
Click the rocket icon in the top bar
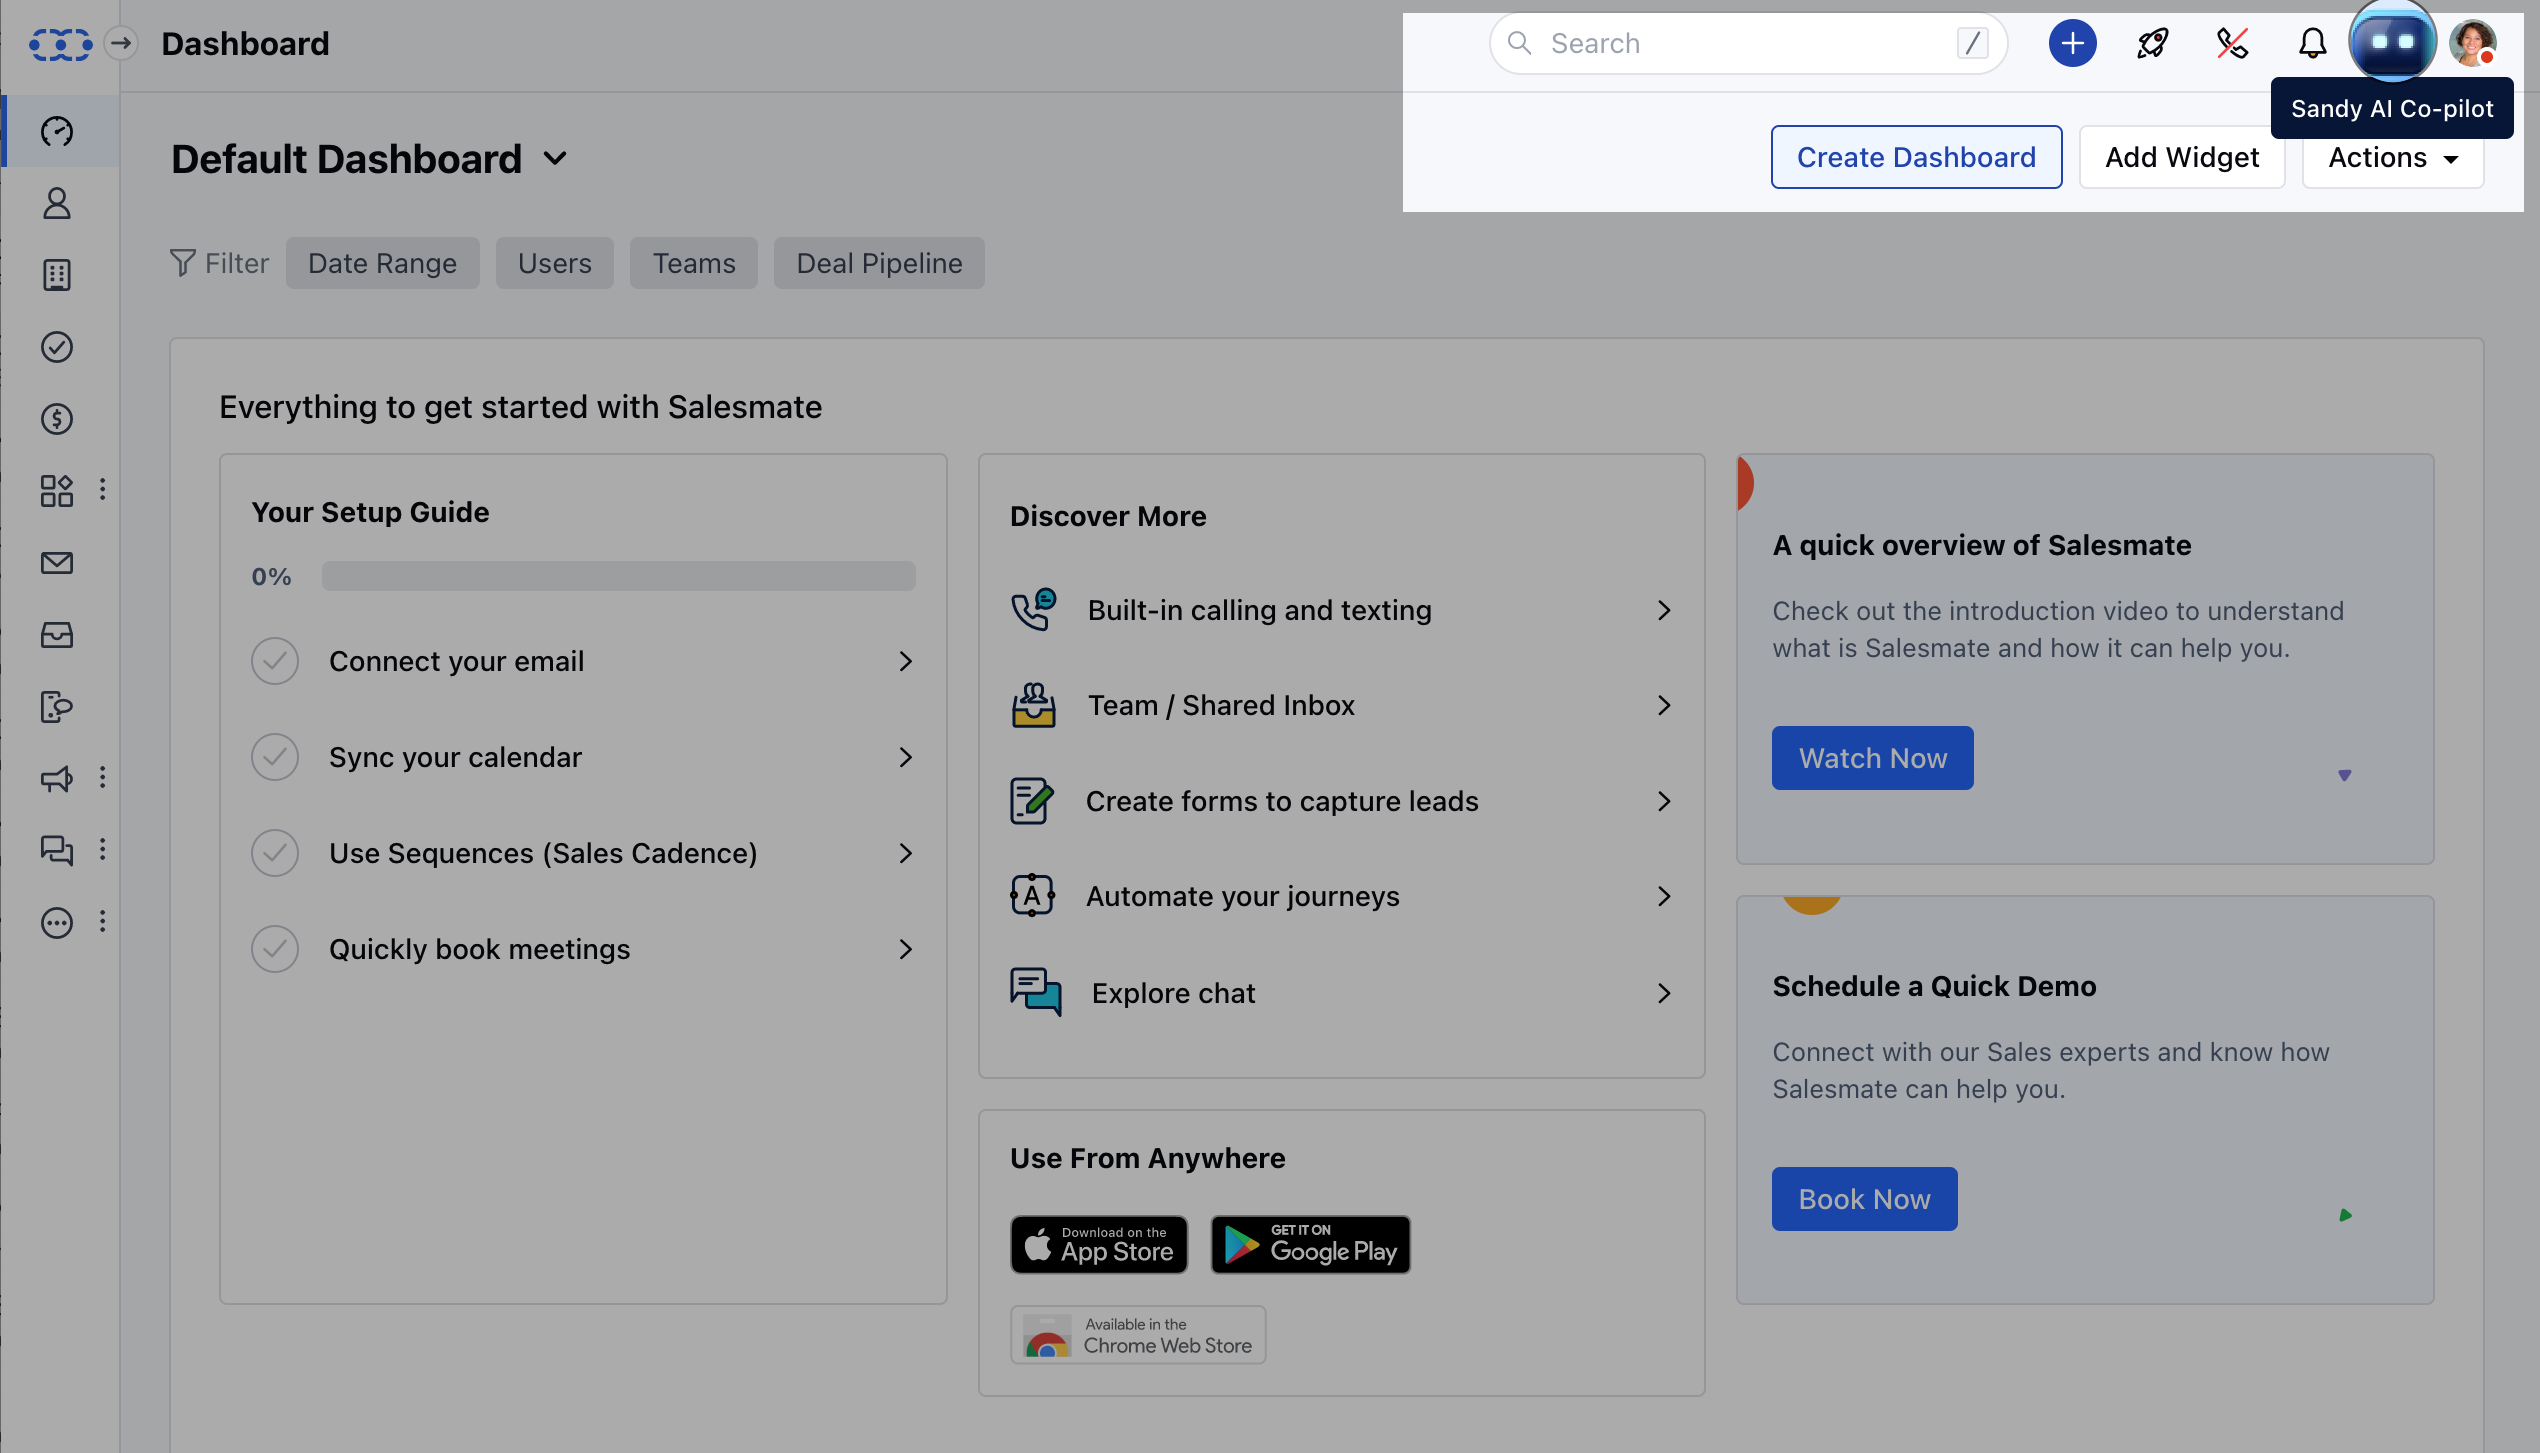(x=2152, y=43)
